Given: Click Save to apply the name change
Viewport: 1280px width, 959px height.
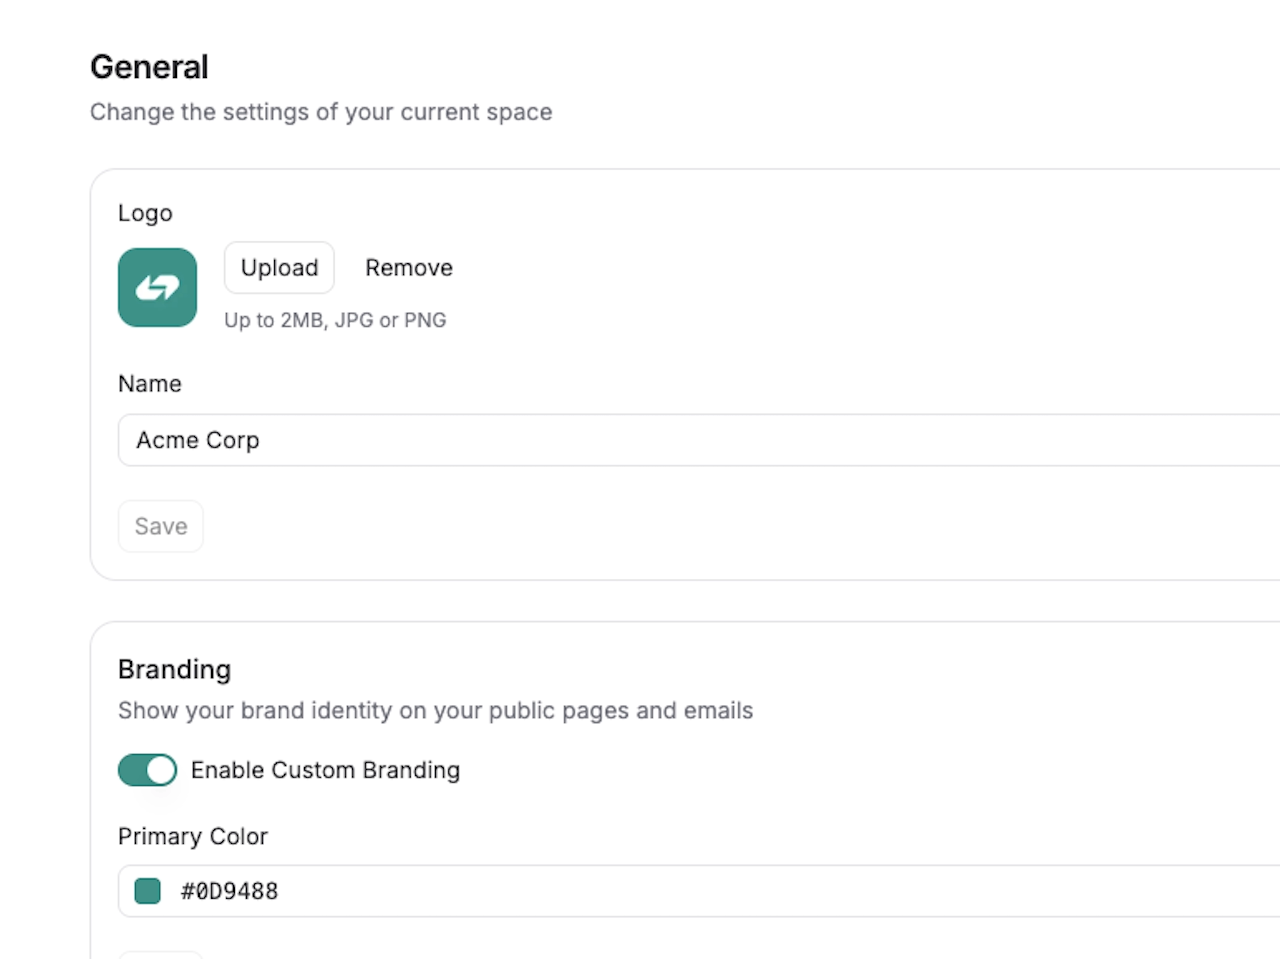Looking at the screenshot, I should [160, 526].
